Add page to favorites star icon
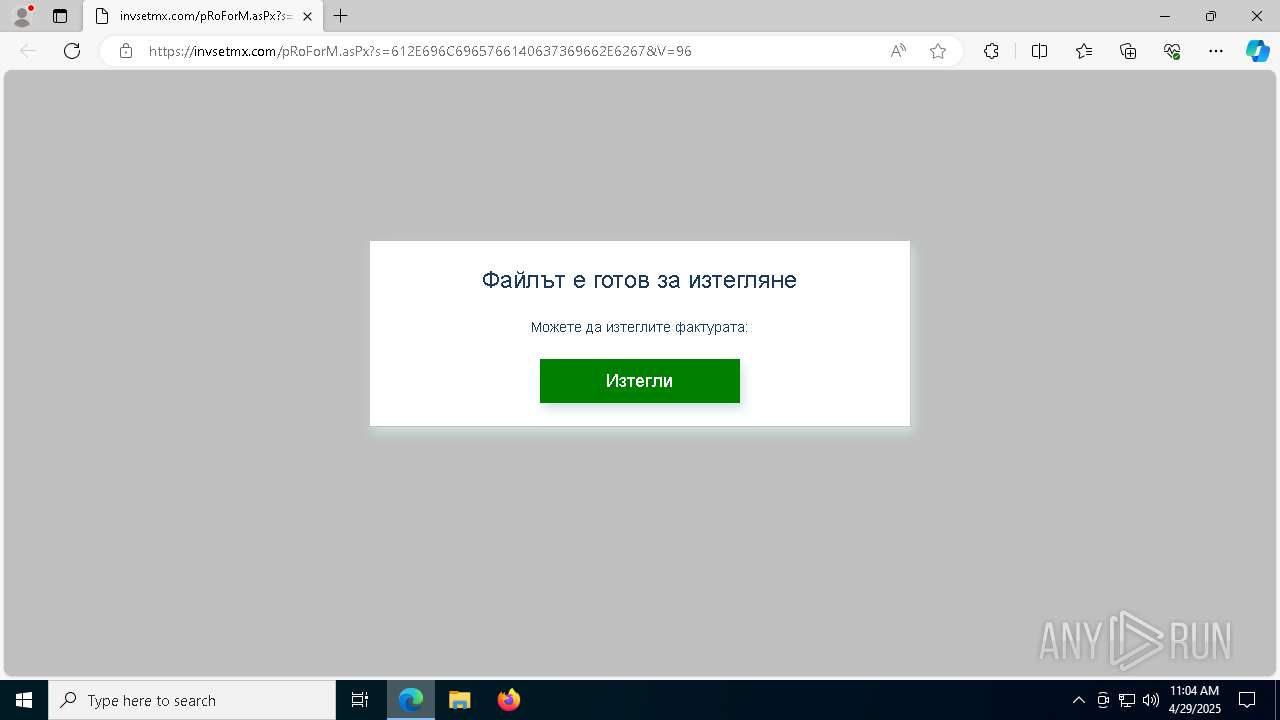1280x720 pixels. point(938,51)
